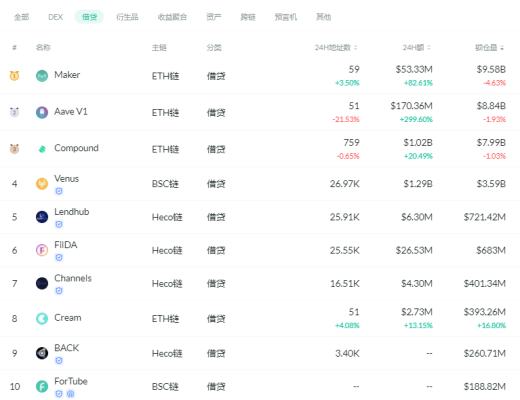The width and height of the screenshot is (520, 400).
Task: Click the 主链 column header
Action: (159, 48)
